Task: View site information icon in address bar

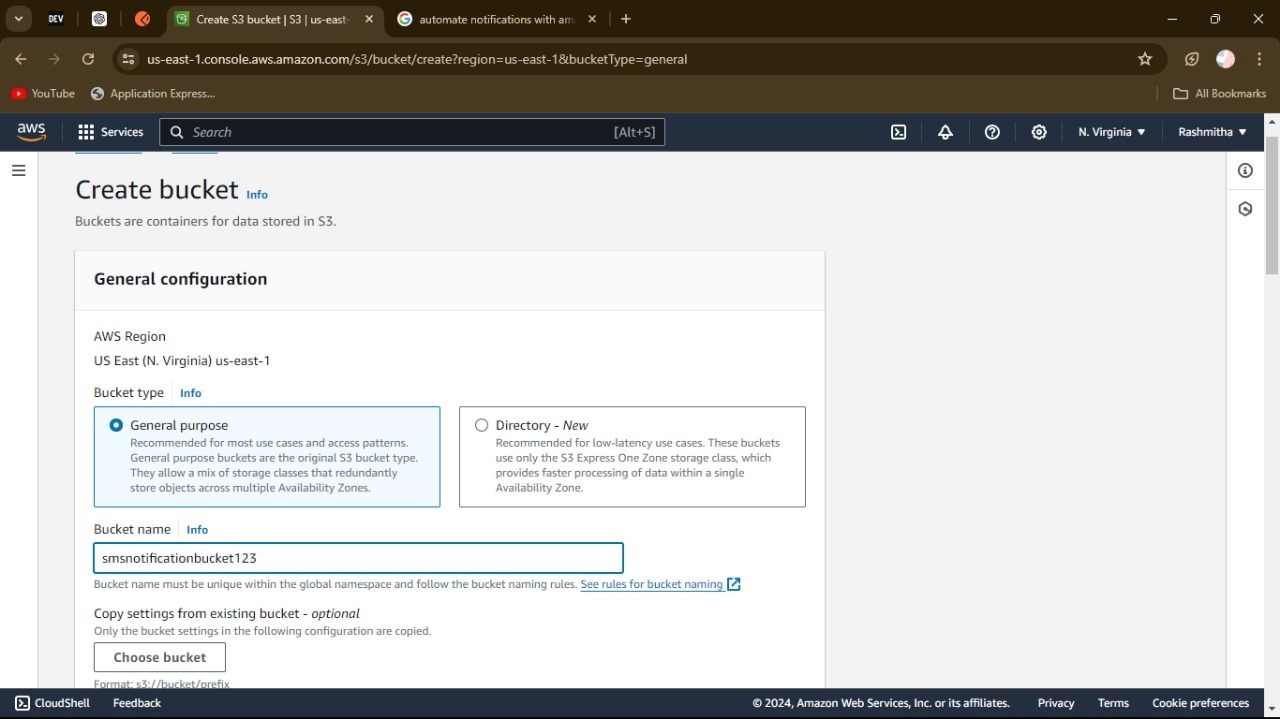Action: click(x=128, y=59)
